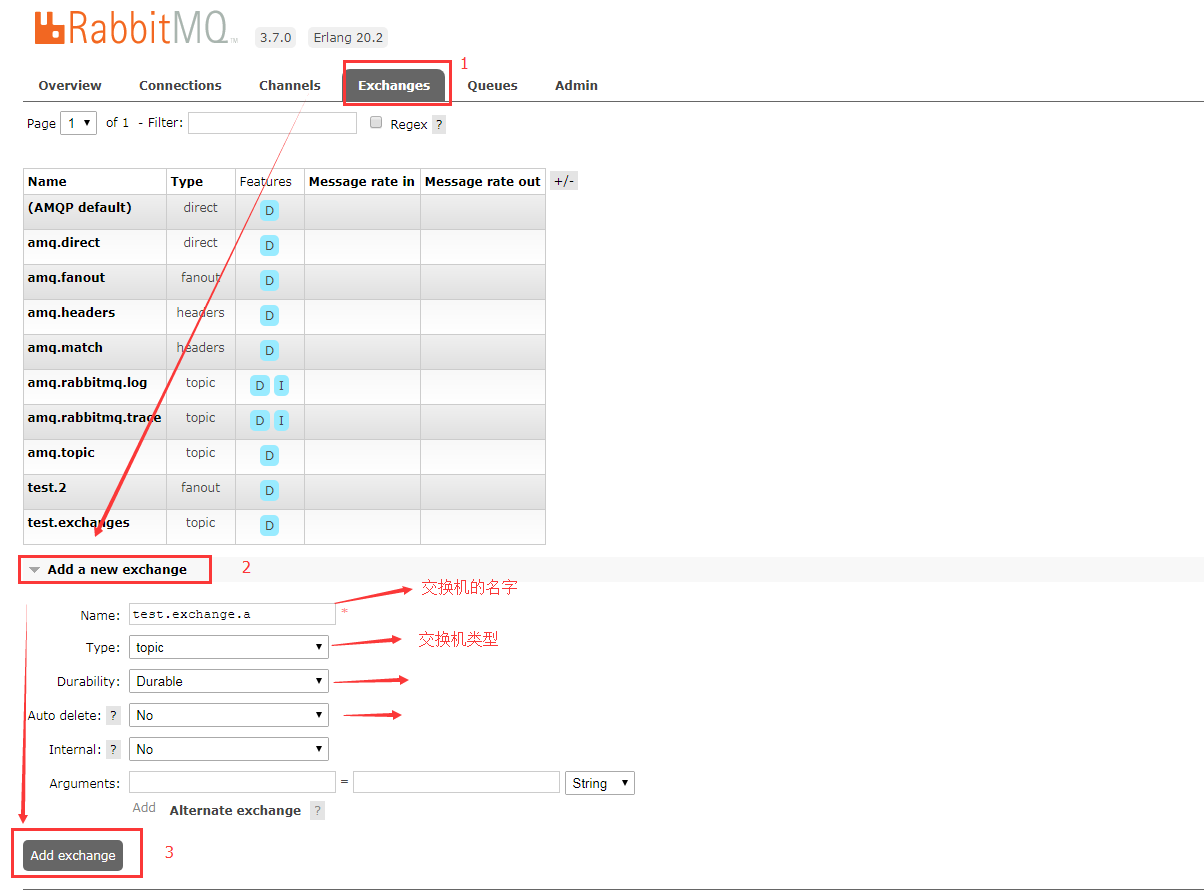Image resolution: width=1204 pixels, height=892 pixels.
Task: Open the amq.match exchange
Action: point(65,347)
